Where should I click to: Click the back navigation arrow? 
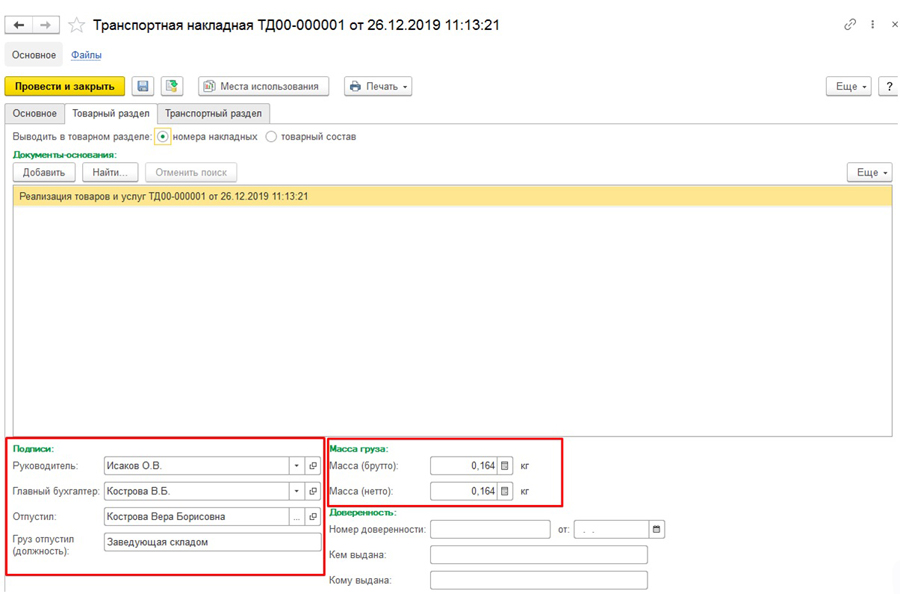pyautogui.click(x=19, y=25)
